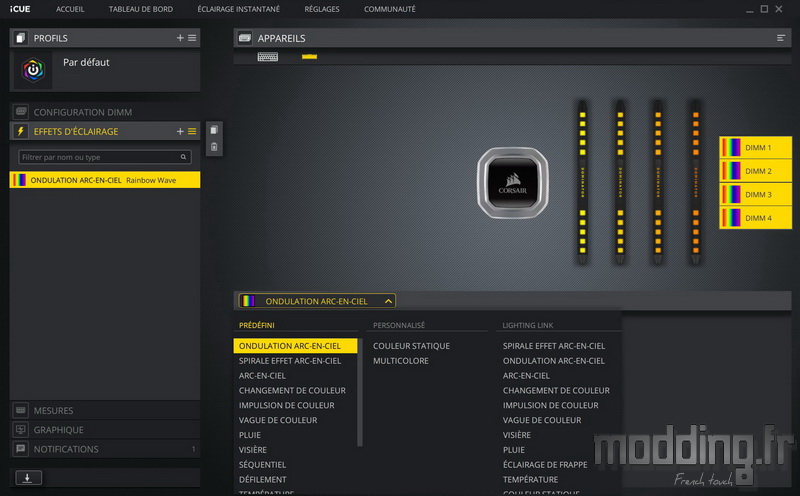Open the Communauté menu

point(390,9)
